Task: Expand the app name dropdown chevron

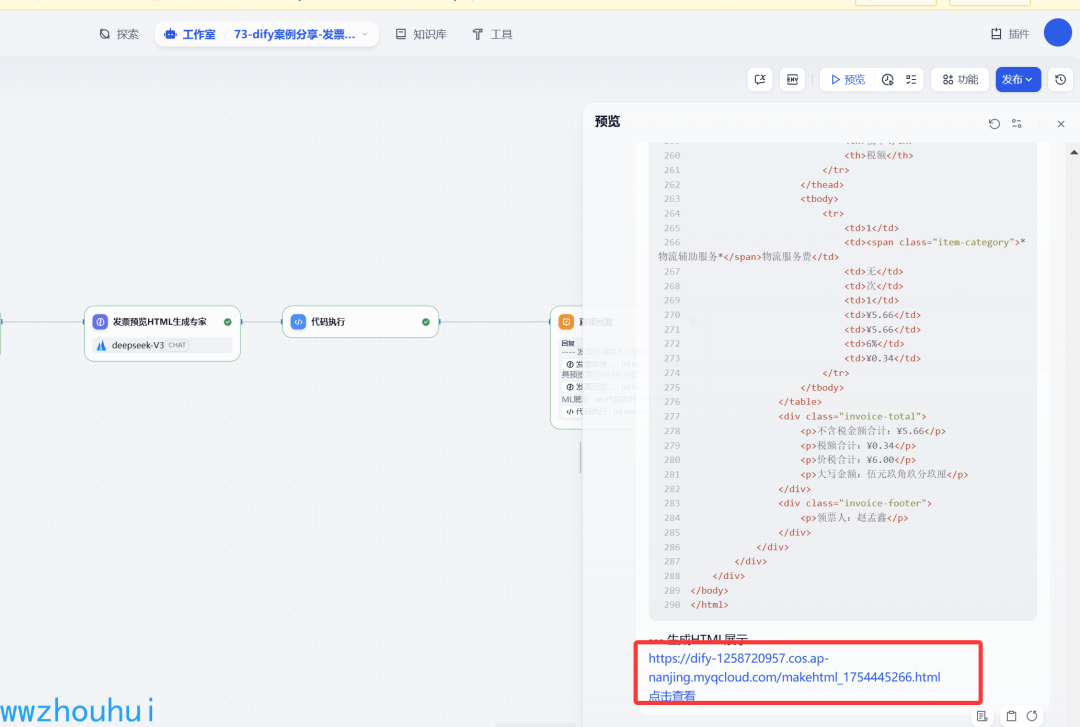Action: [364, 34]
